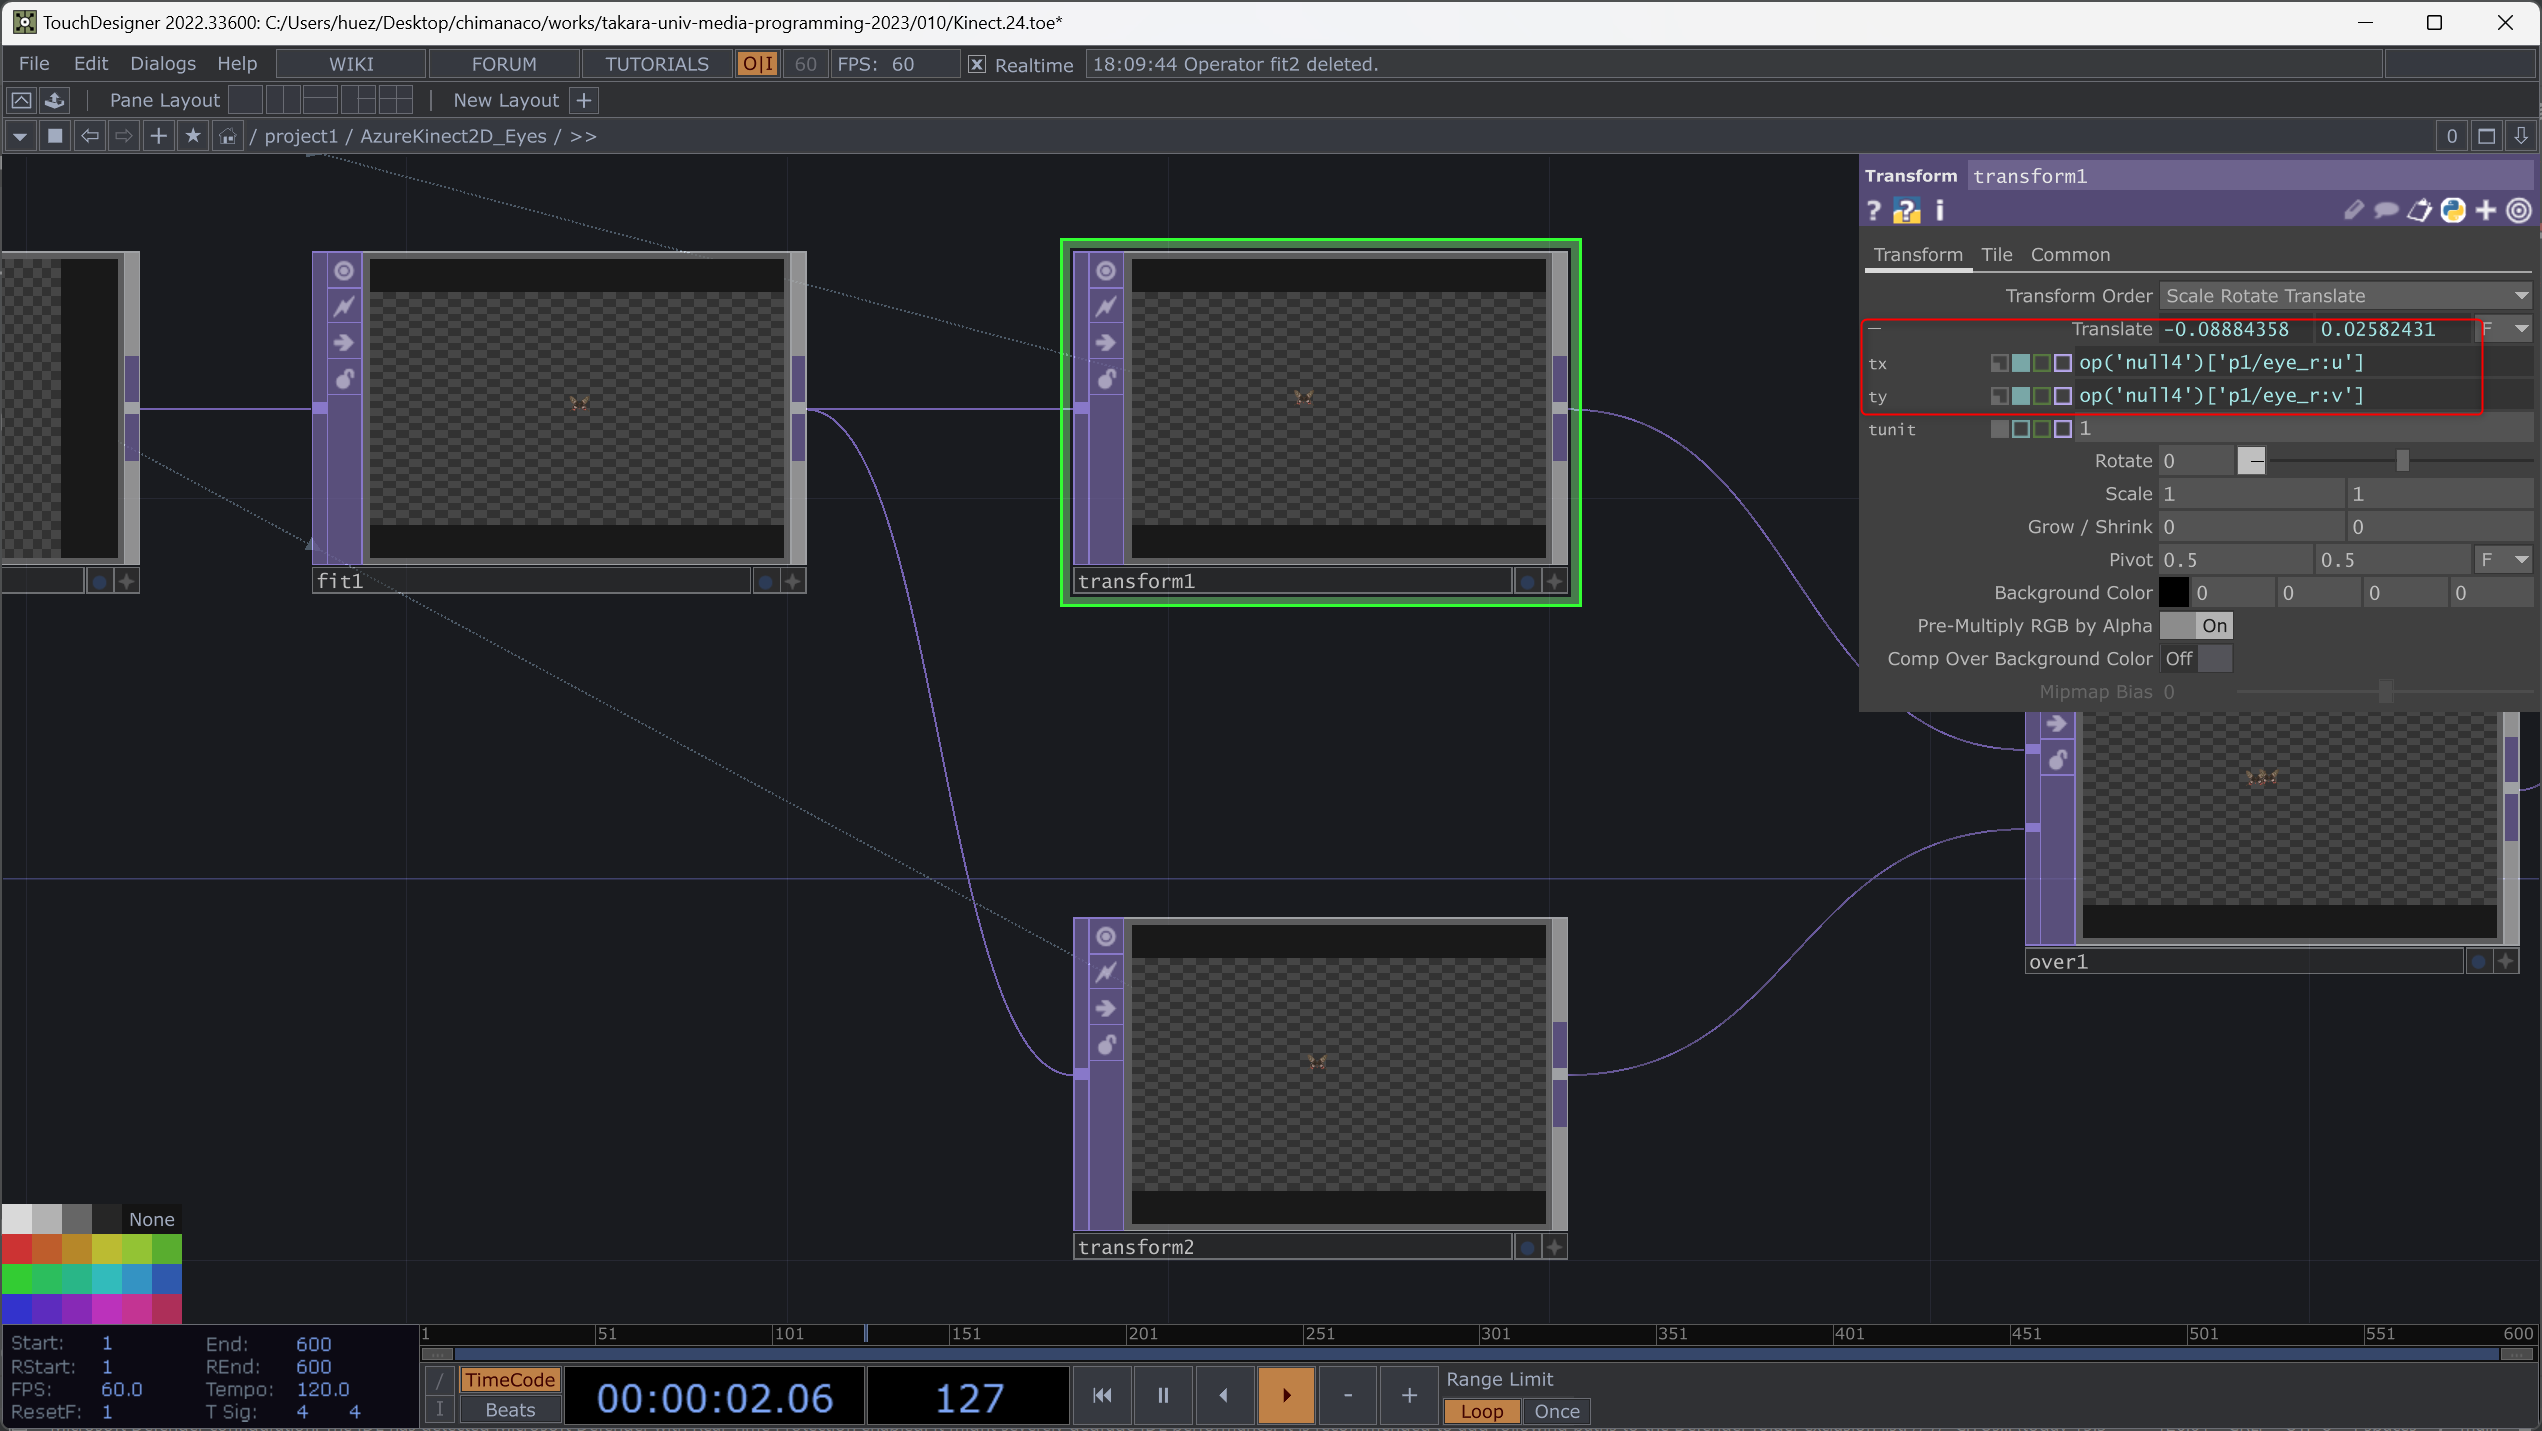Click the TUTORIALS button
Screen dimensions: 2542x1431
tap(656, 64)
